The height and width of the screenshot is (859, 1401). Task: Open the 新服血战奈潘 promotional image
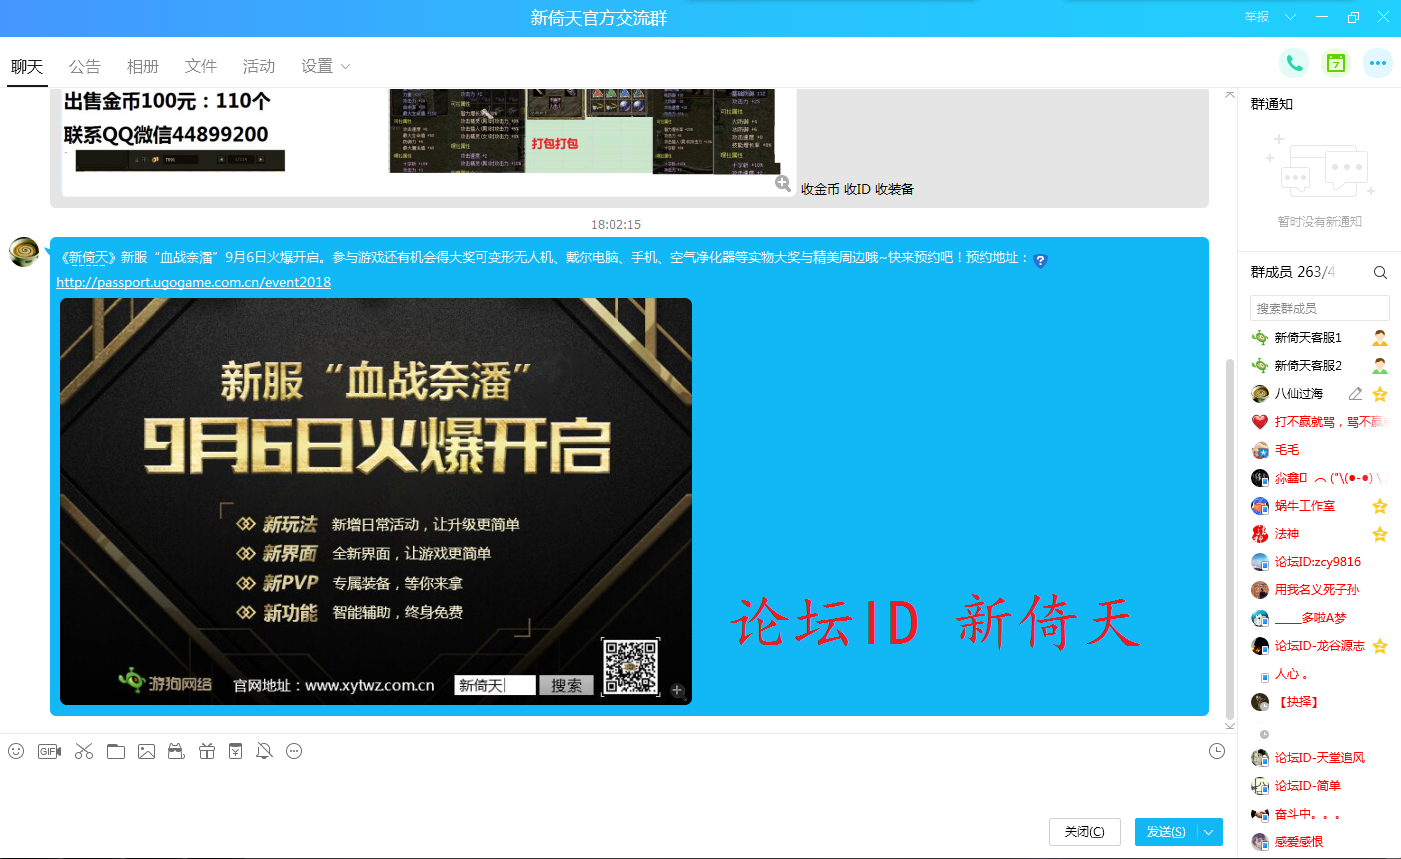click(x=376, y=501)
